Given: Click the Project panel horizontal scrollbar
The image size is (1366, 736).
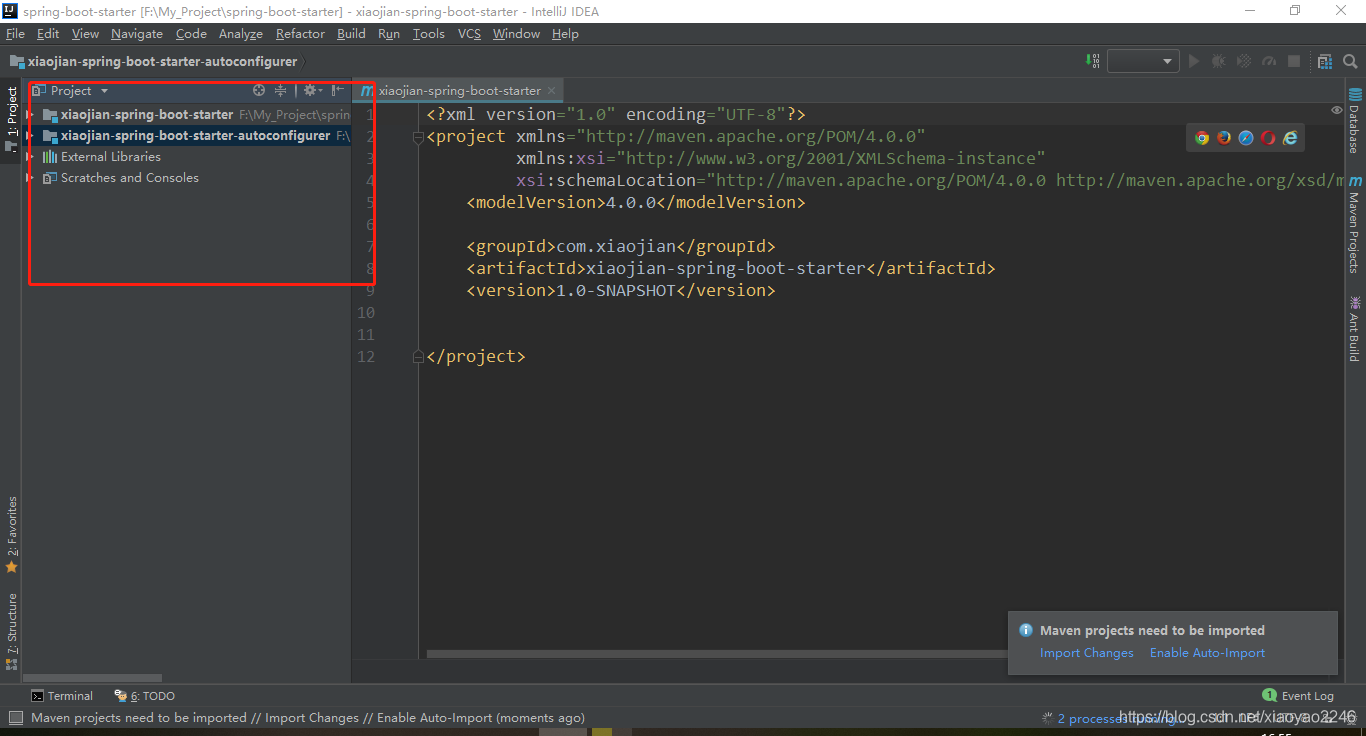Looking at the screenshot, I should point(92,678).
